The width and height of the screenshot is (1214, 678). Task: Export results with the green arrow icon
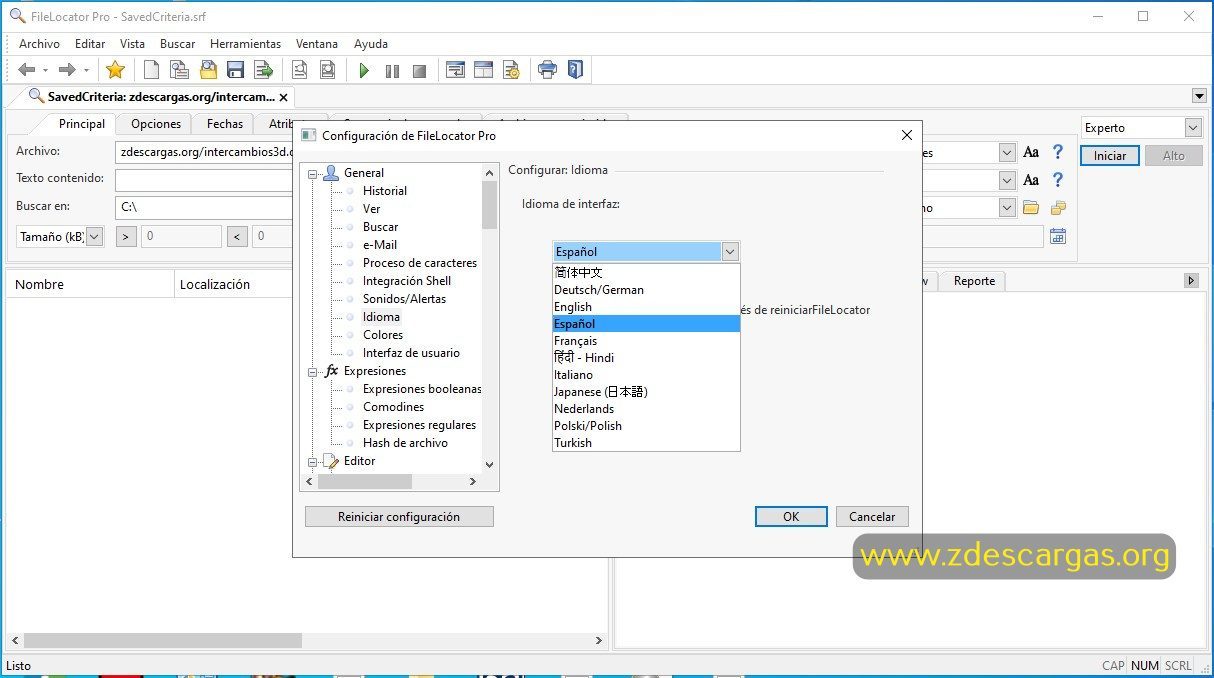(264, 70)
